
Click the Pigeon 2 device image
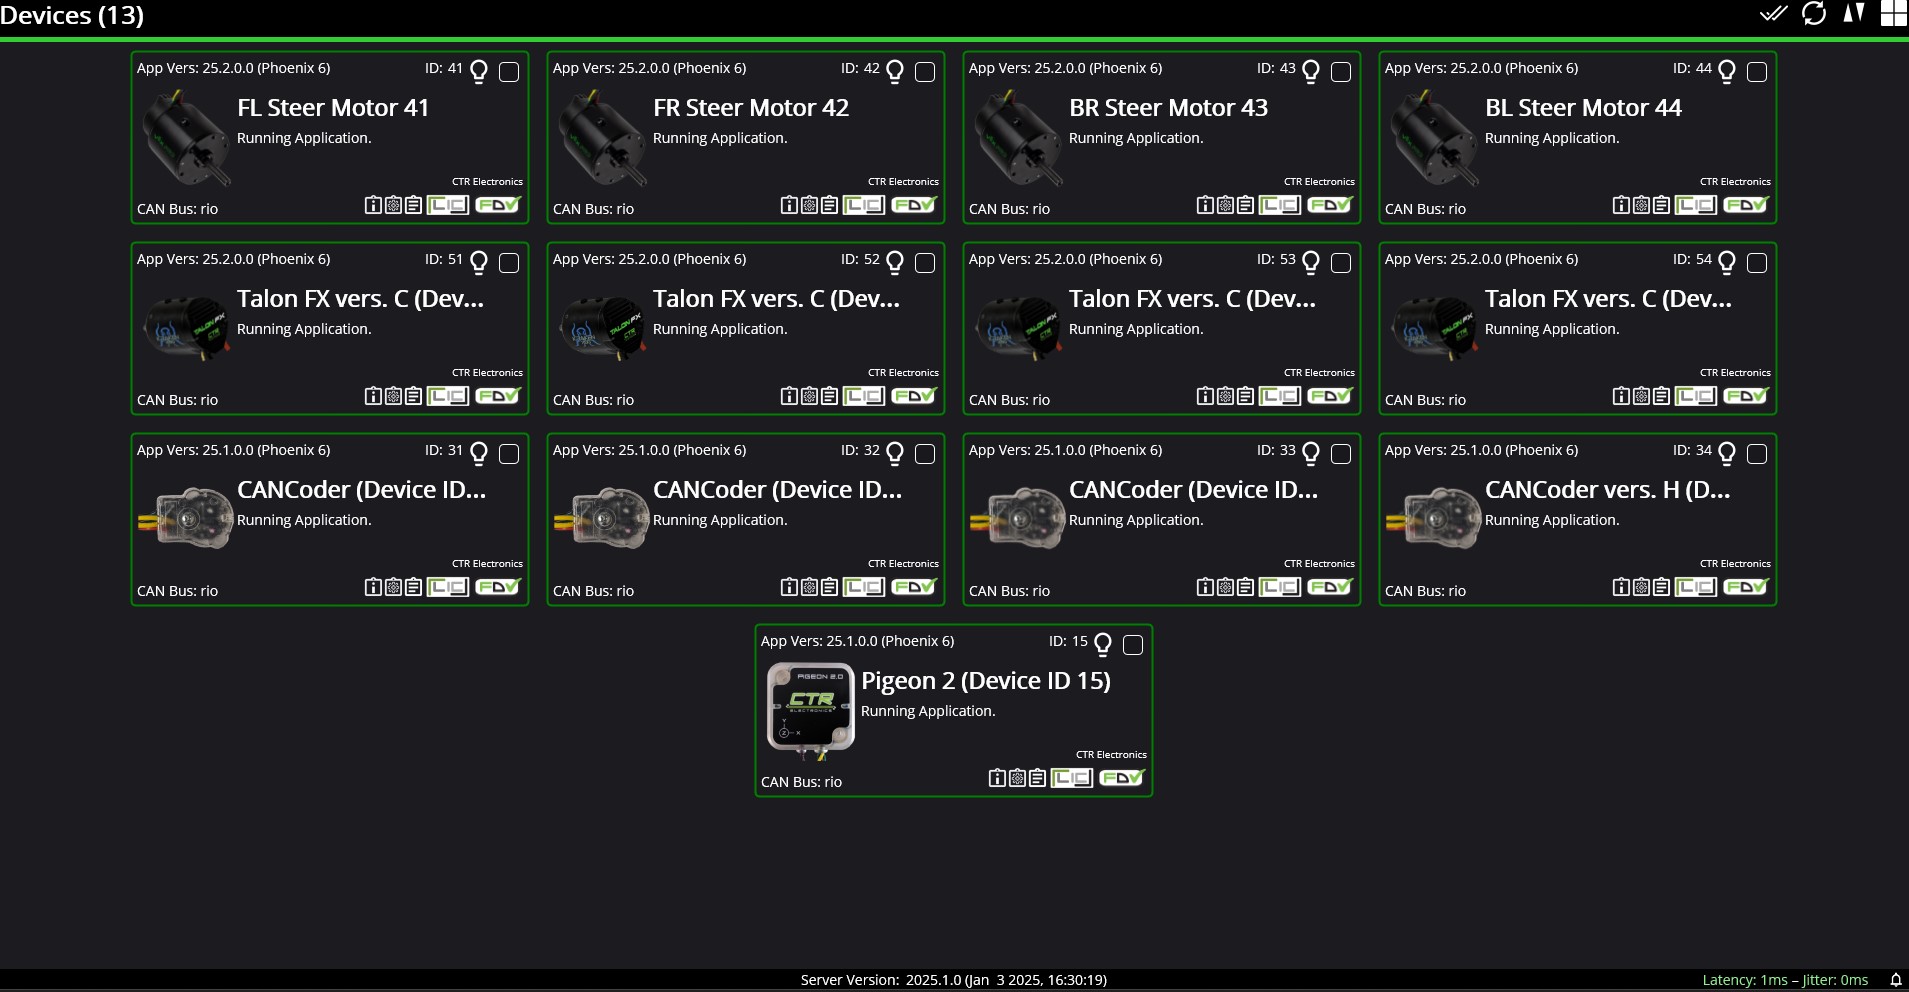pos(811,709)
